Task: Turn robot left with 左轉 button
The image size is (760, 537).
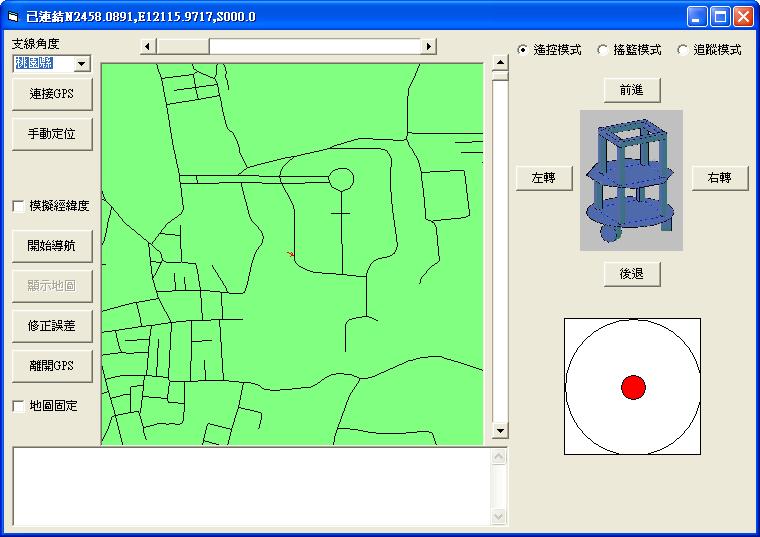Action: pos(544,178)
